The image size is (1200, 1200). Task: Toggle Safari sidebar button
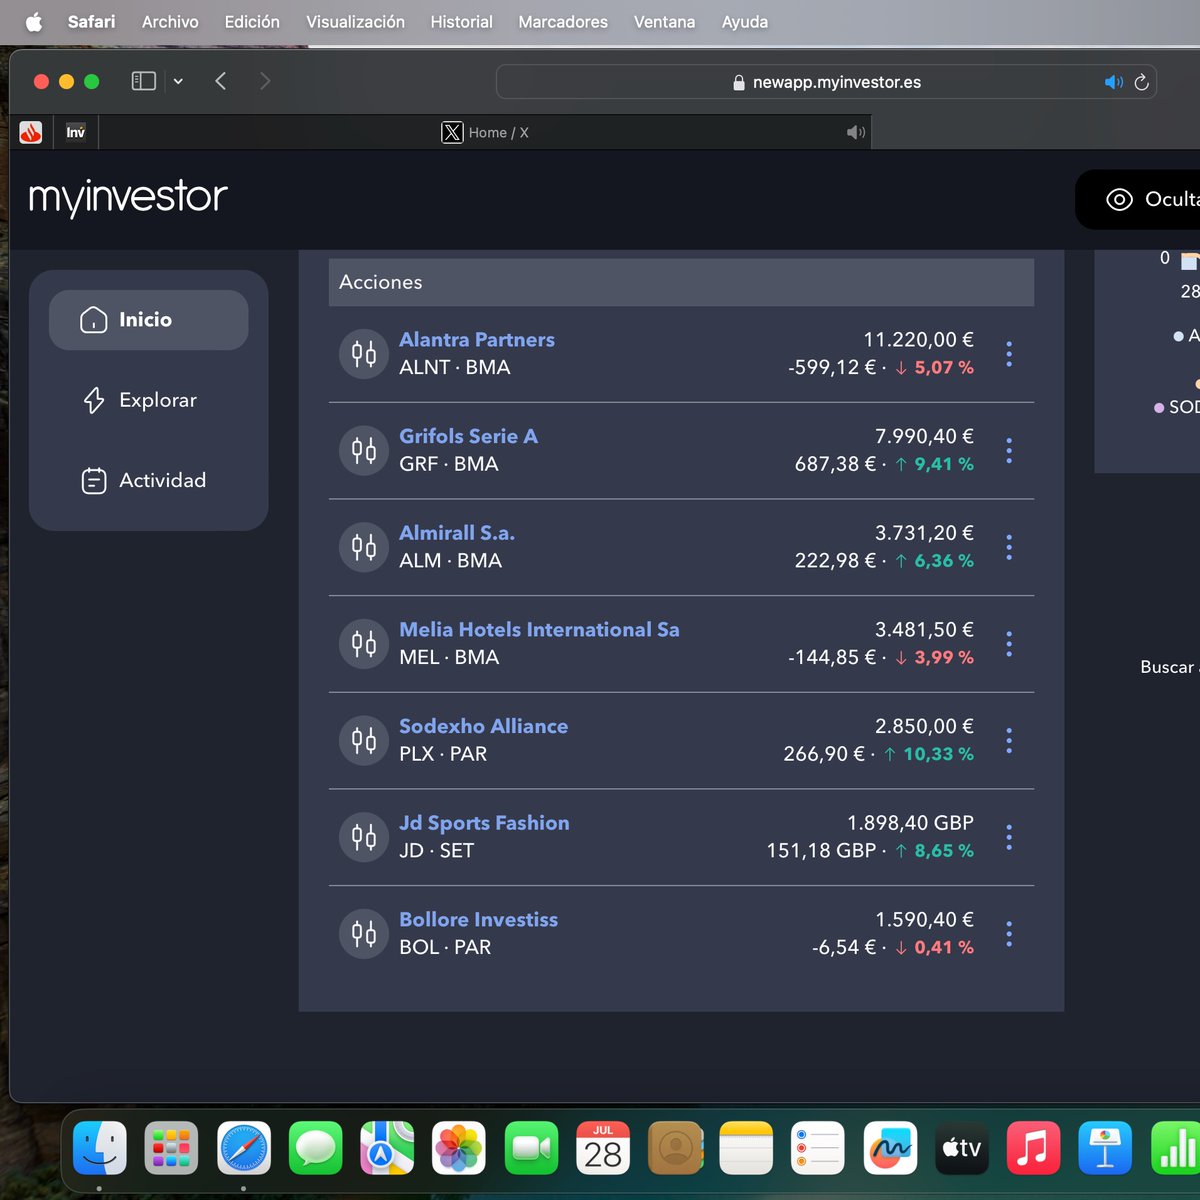pyautogui.click(x=144, y=81)
